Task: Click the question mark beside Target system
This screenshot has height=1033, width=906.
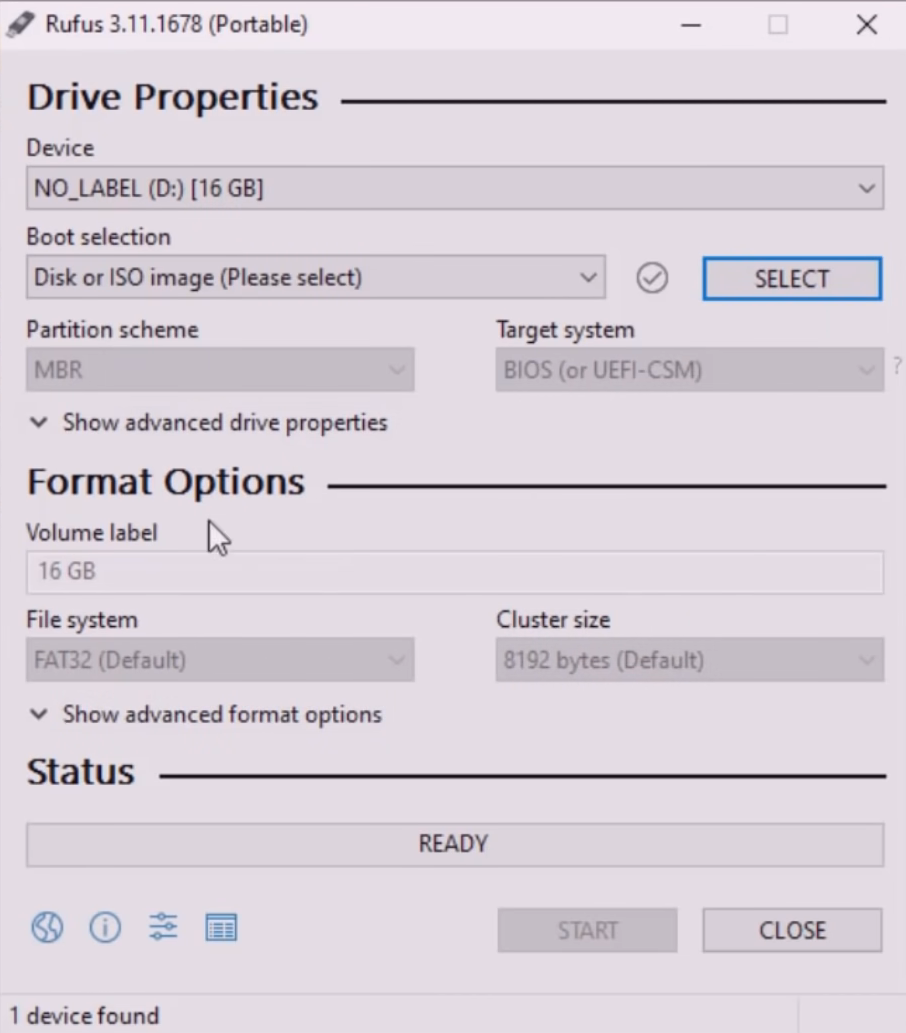Action: [x=896, y=365]
